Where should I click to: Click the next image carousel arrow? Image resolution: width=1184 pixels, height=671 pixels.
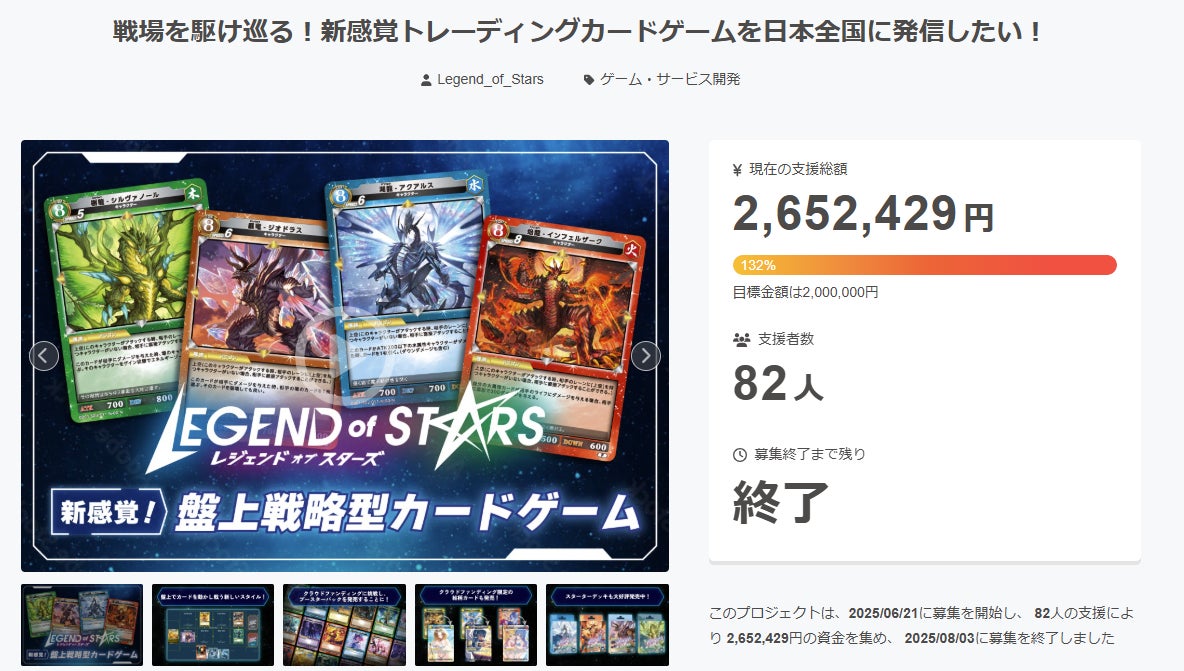click(x=646, y=356)
